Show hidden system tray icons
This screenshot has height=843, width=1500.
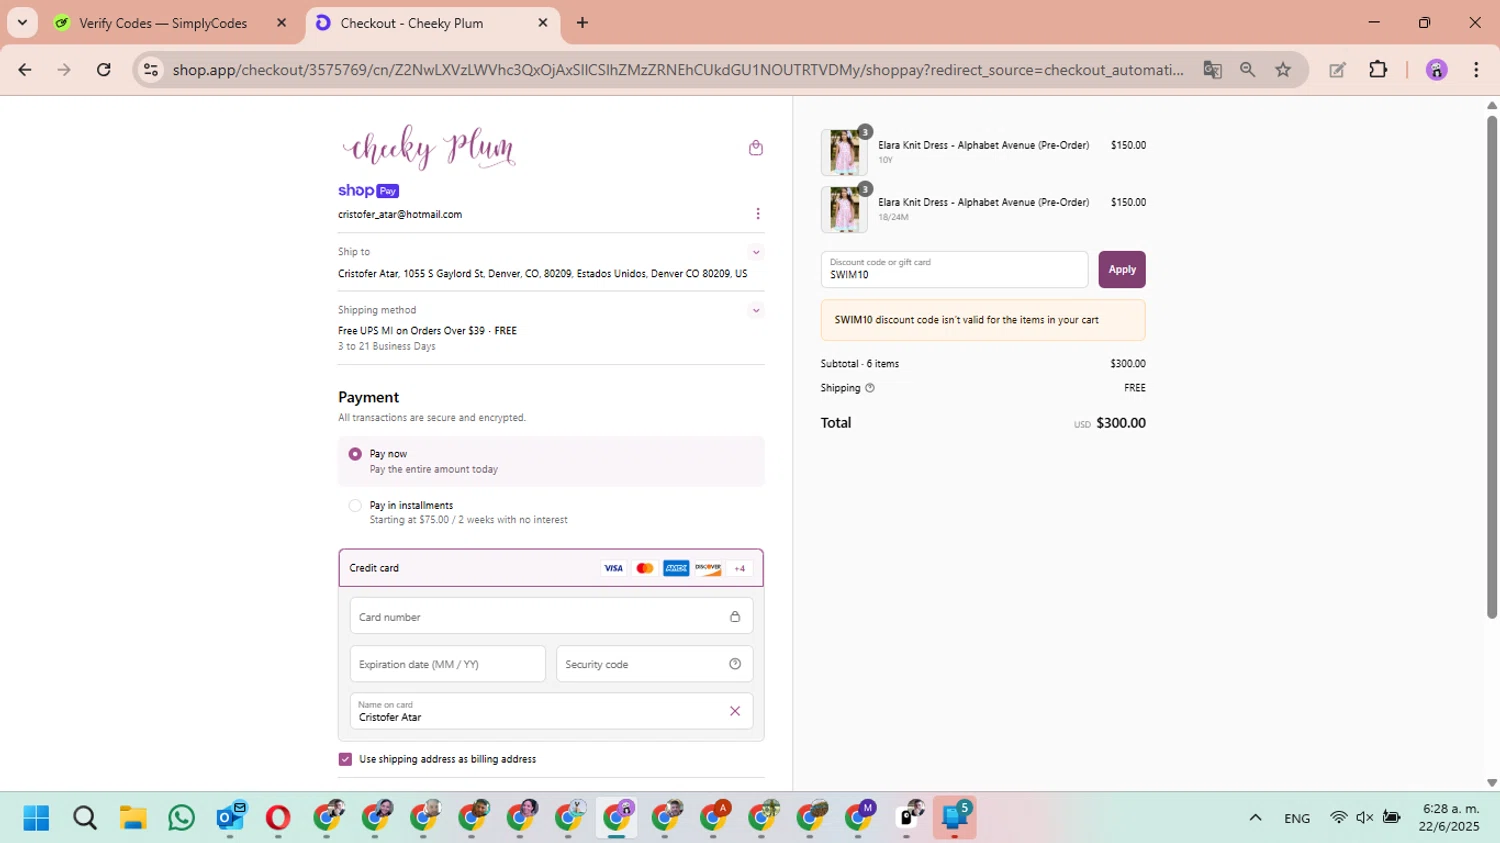click(1255, 818)
